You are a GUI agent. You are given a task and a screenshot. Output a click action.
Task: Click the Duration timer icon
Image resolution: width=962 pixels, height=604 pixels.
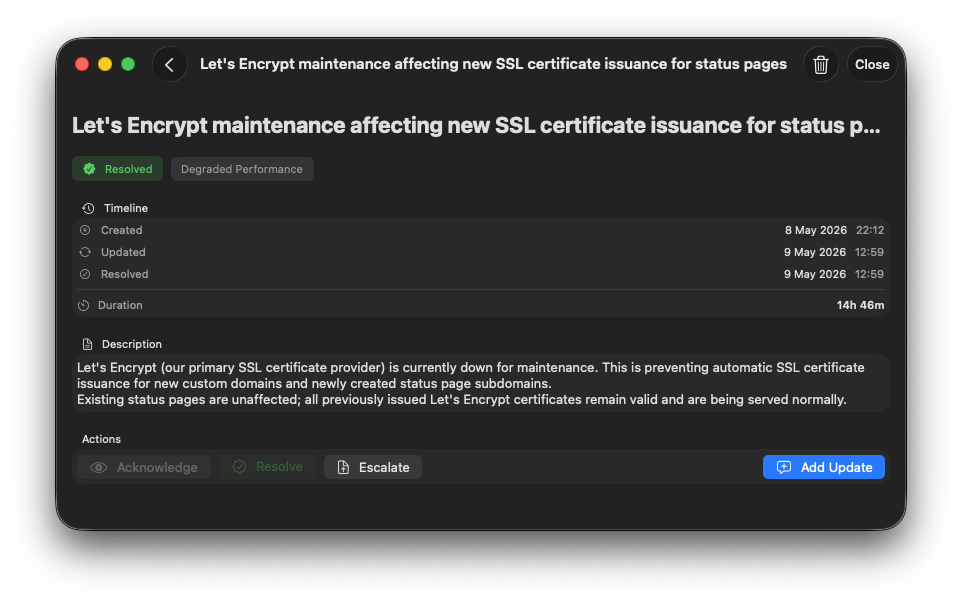84,305
